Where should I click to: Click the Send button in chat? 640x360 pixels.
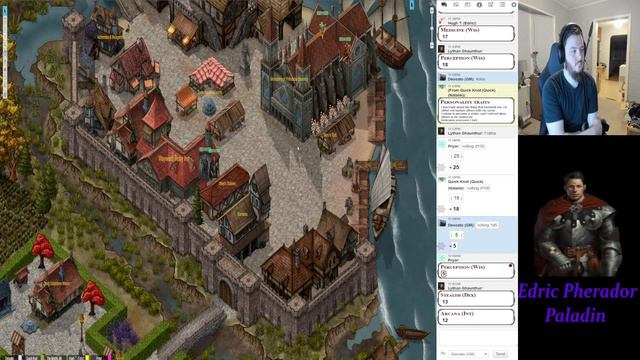(x=500, y=354)
